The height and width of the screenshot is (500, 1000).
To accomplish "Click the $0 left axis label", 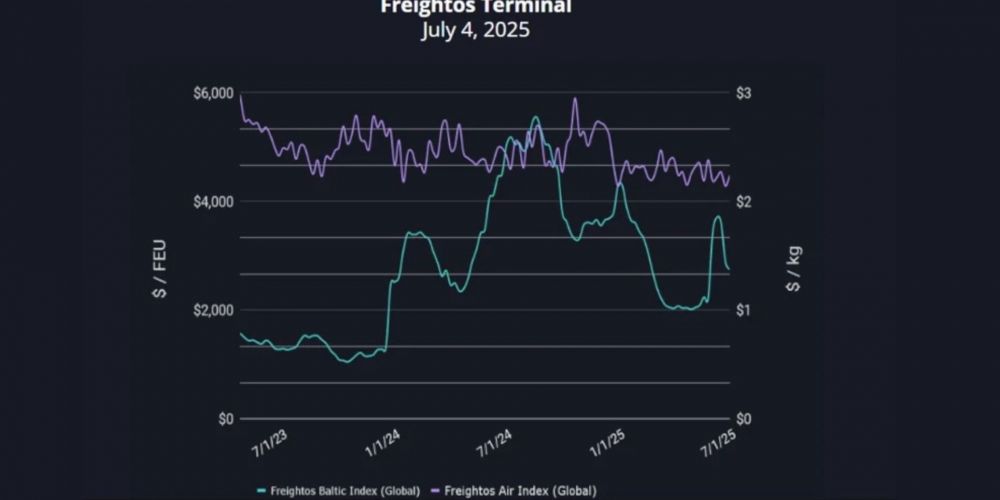I will [x=224, y=418].
